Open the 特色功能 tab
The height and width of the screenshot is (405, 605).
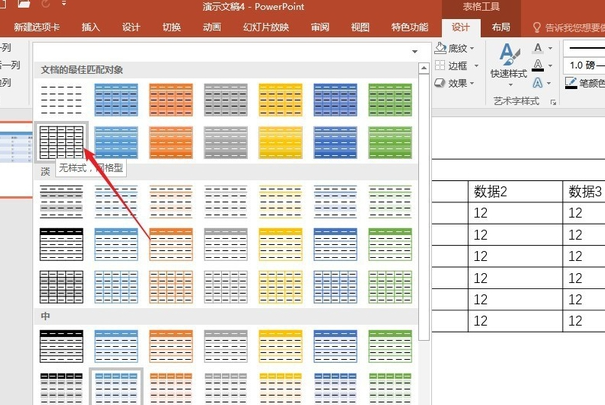coord(410,27)
